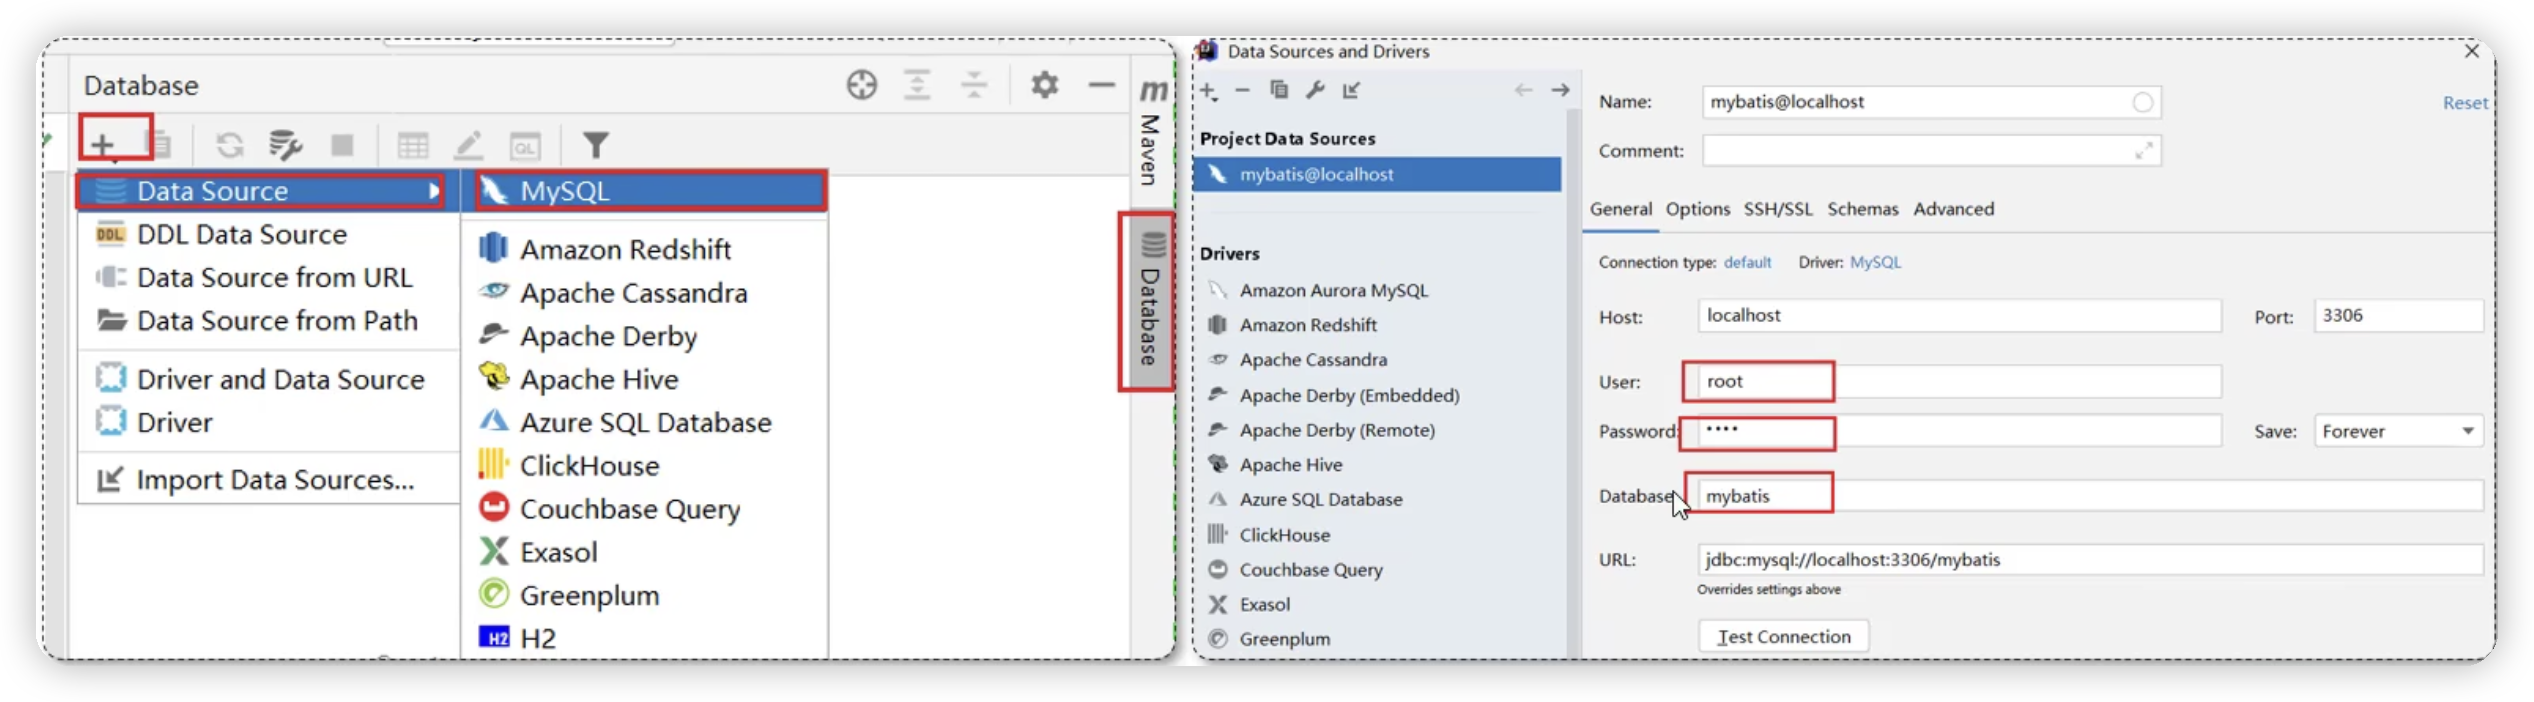Select Apache Derby in submenu
2534x702 pixels.
645,336
